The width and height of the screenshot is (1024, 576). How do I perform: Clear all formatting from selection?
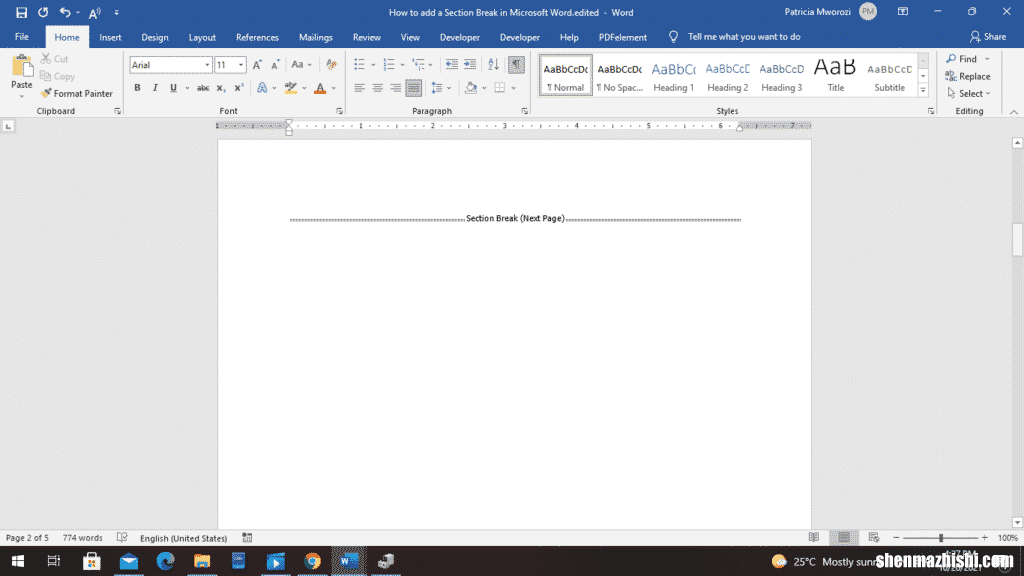tap(331, 65)
